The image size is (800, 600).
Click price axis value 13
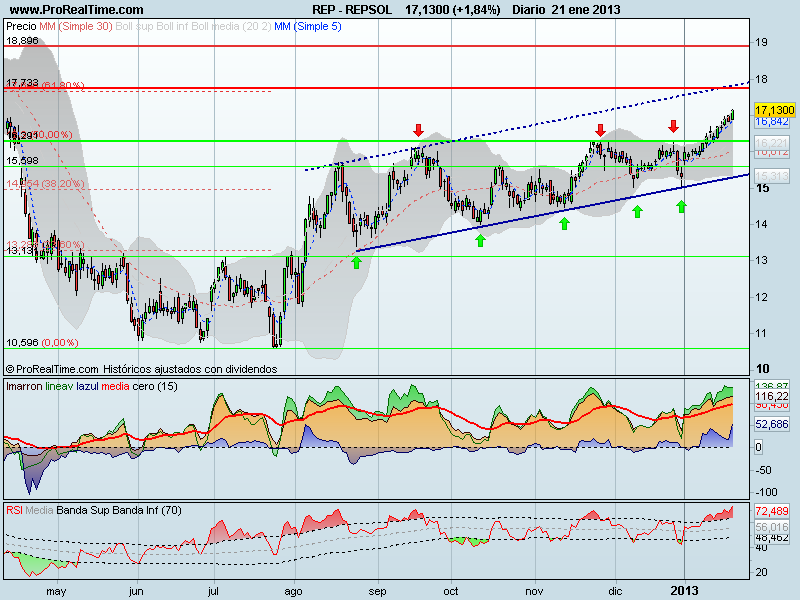(x=761, y=260)
